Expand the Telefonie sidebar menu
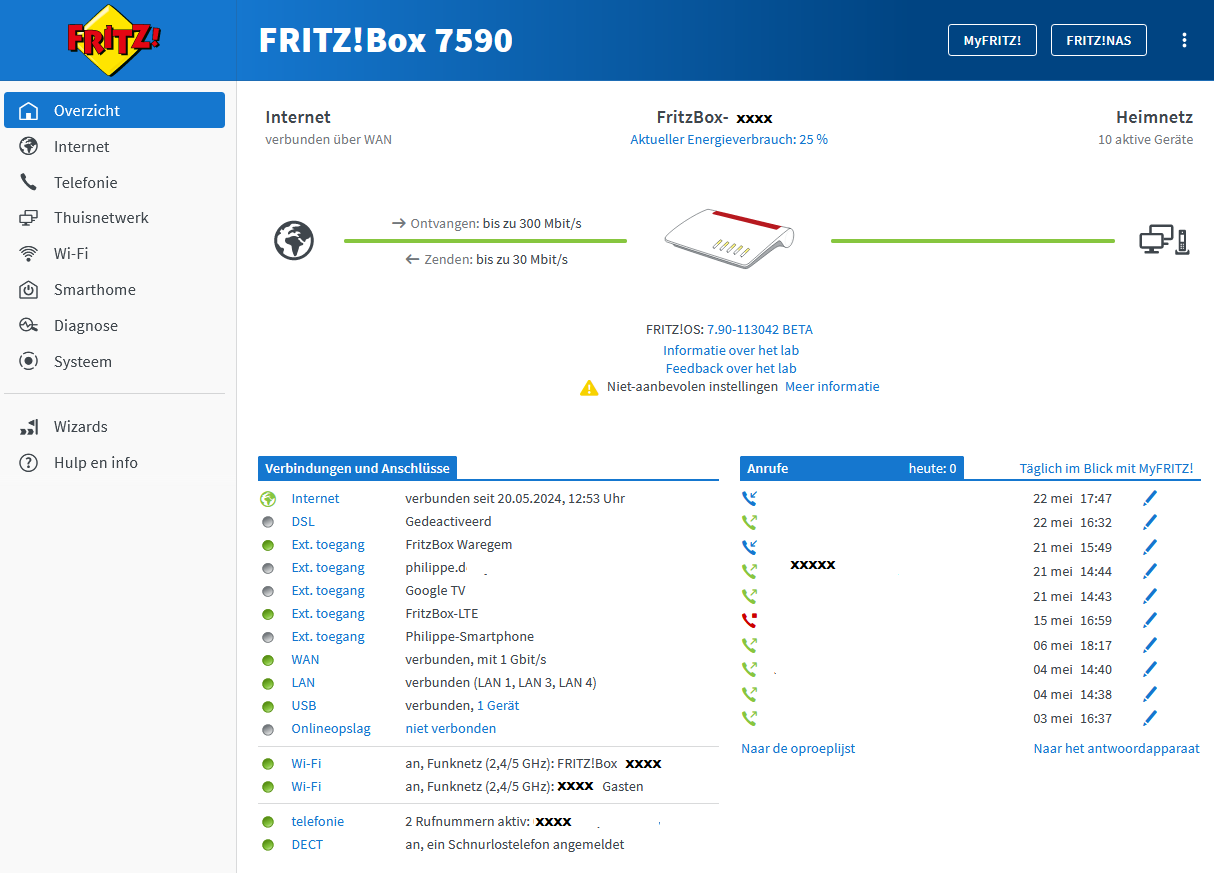This screenshot has height=873, width=1214. pos(85,183)
